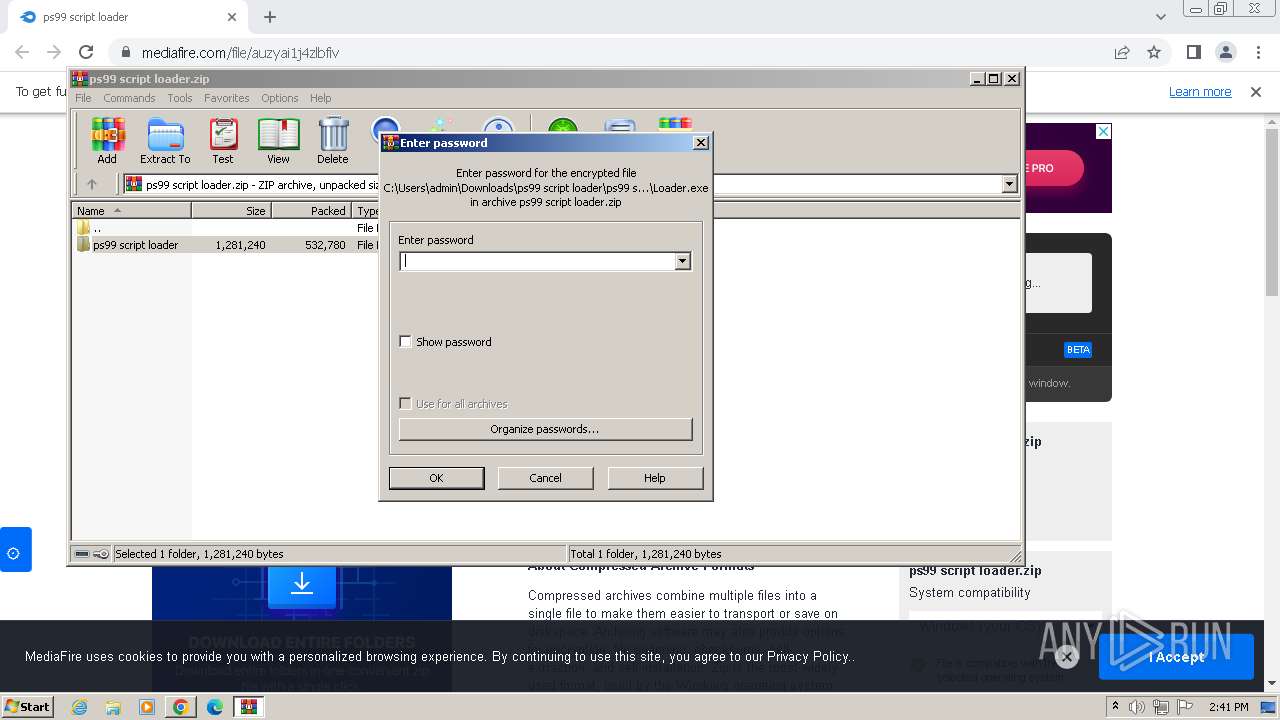Open the Commands menu
1280x720 pixels.
pyautogui.click(x=129, y=98)
